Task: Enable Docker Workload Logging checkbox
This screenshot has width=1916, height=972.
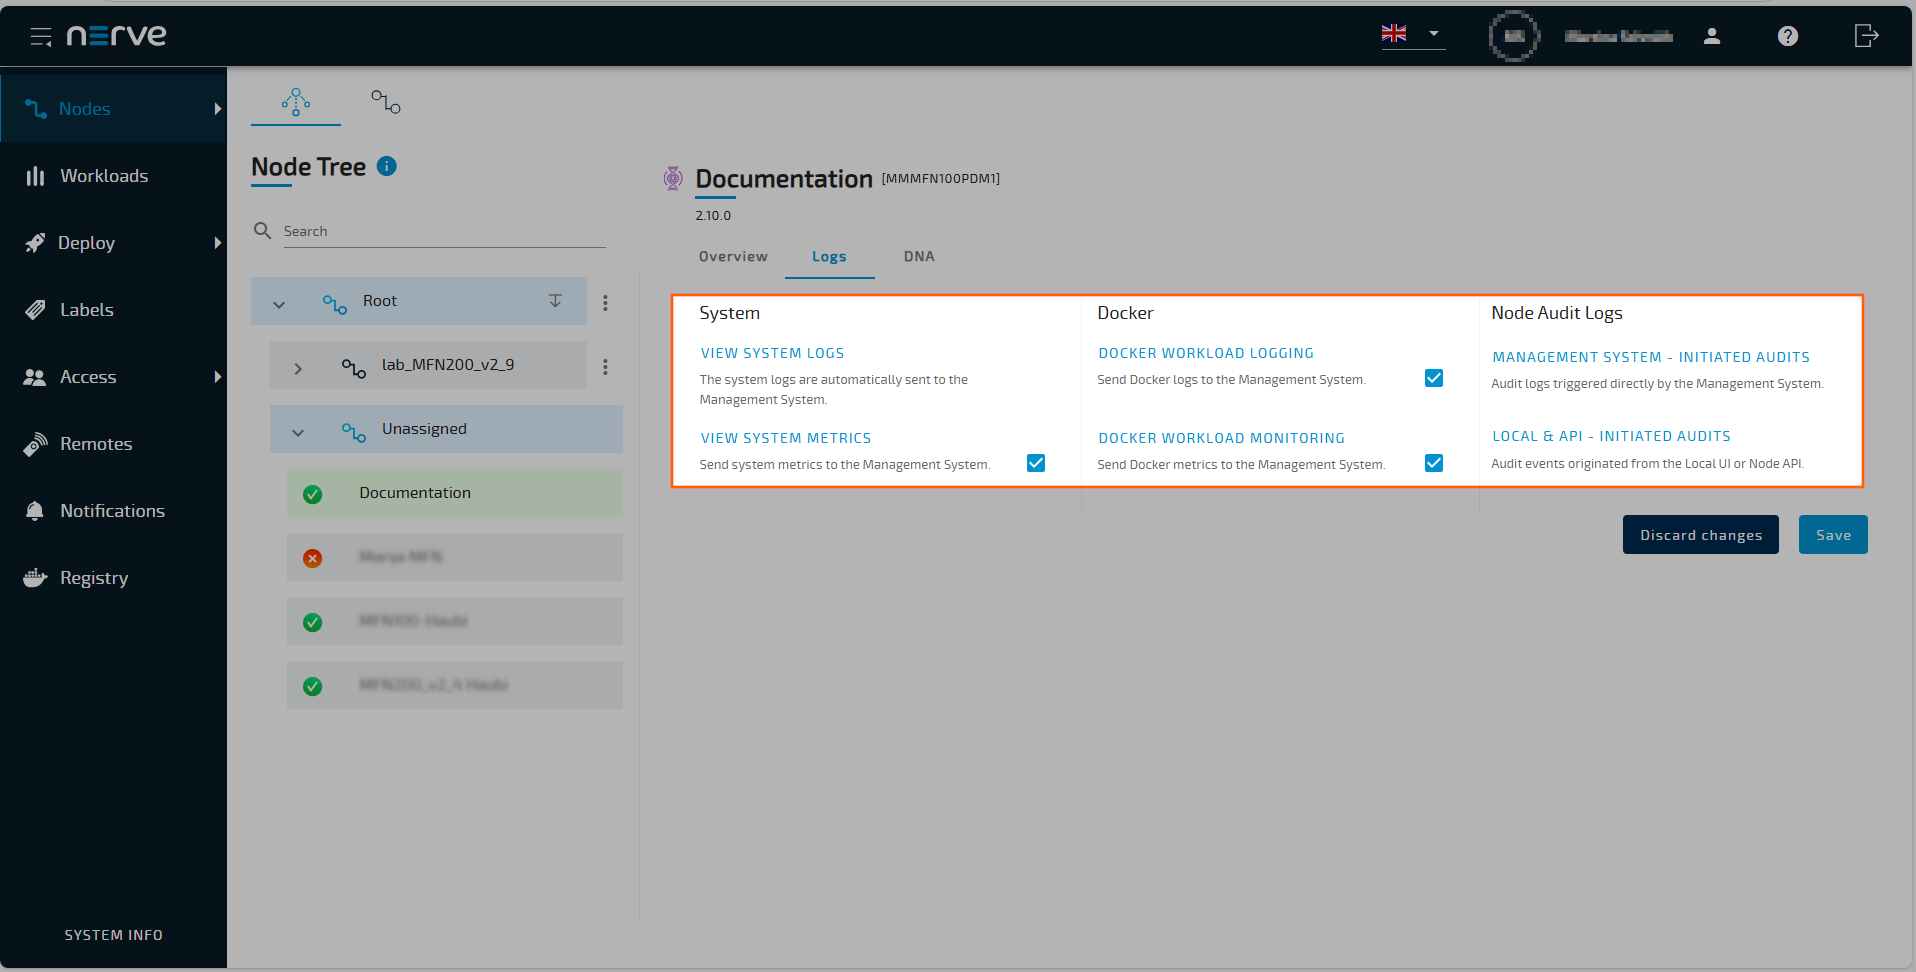Action: (x=1434, y=378)
